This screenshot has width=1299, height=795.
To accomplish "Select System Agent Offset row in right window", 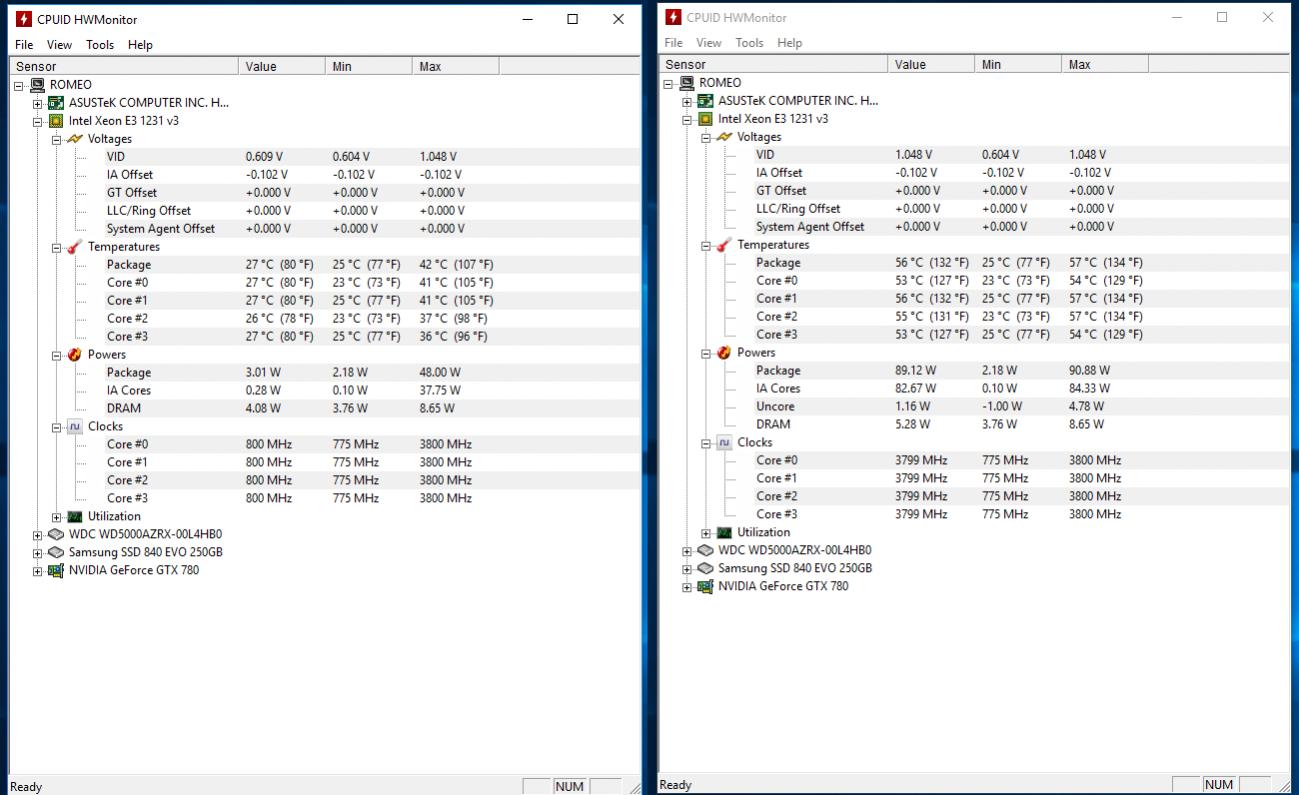I will pos(975,227).
